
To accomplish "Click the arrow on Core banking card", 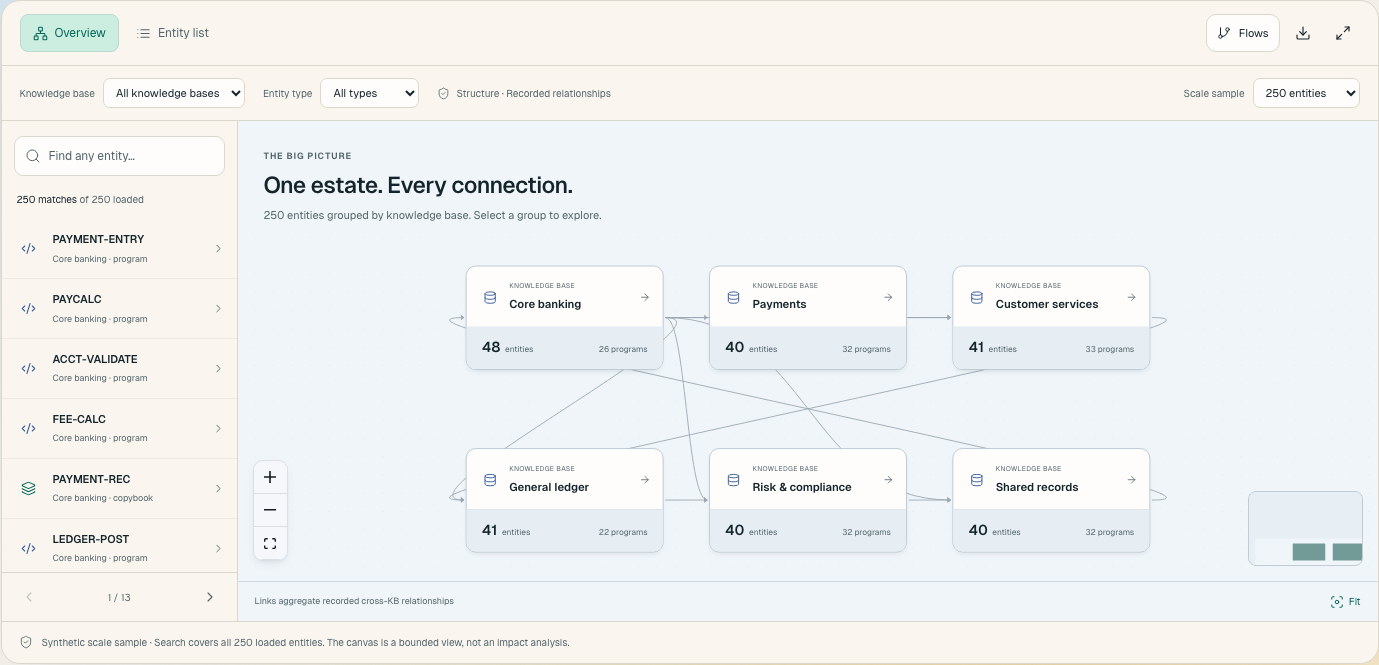I will click(x=645, y=297).
